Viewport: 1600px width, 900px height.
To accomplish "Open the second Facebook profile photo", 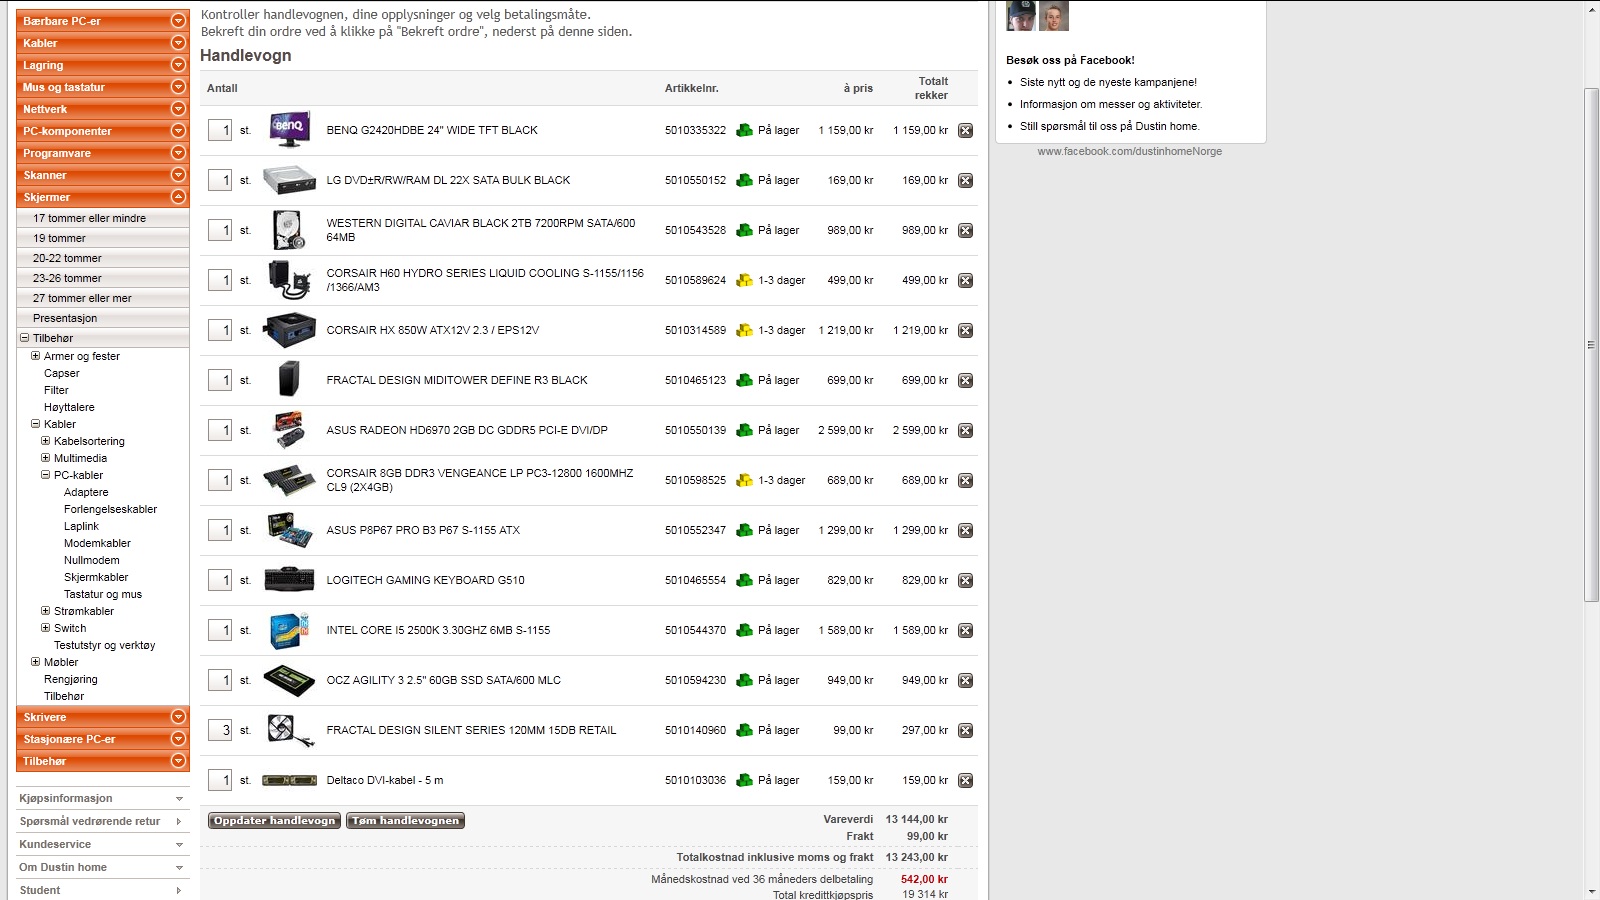I will coord(1053,16).
